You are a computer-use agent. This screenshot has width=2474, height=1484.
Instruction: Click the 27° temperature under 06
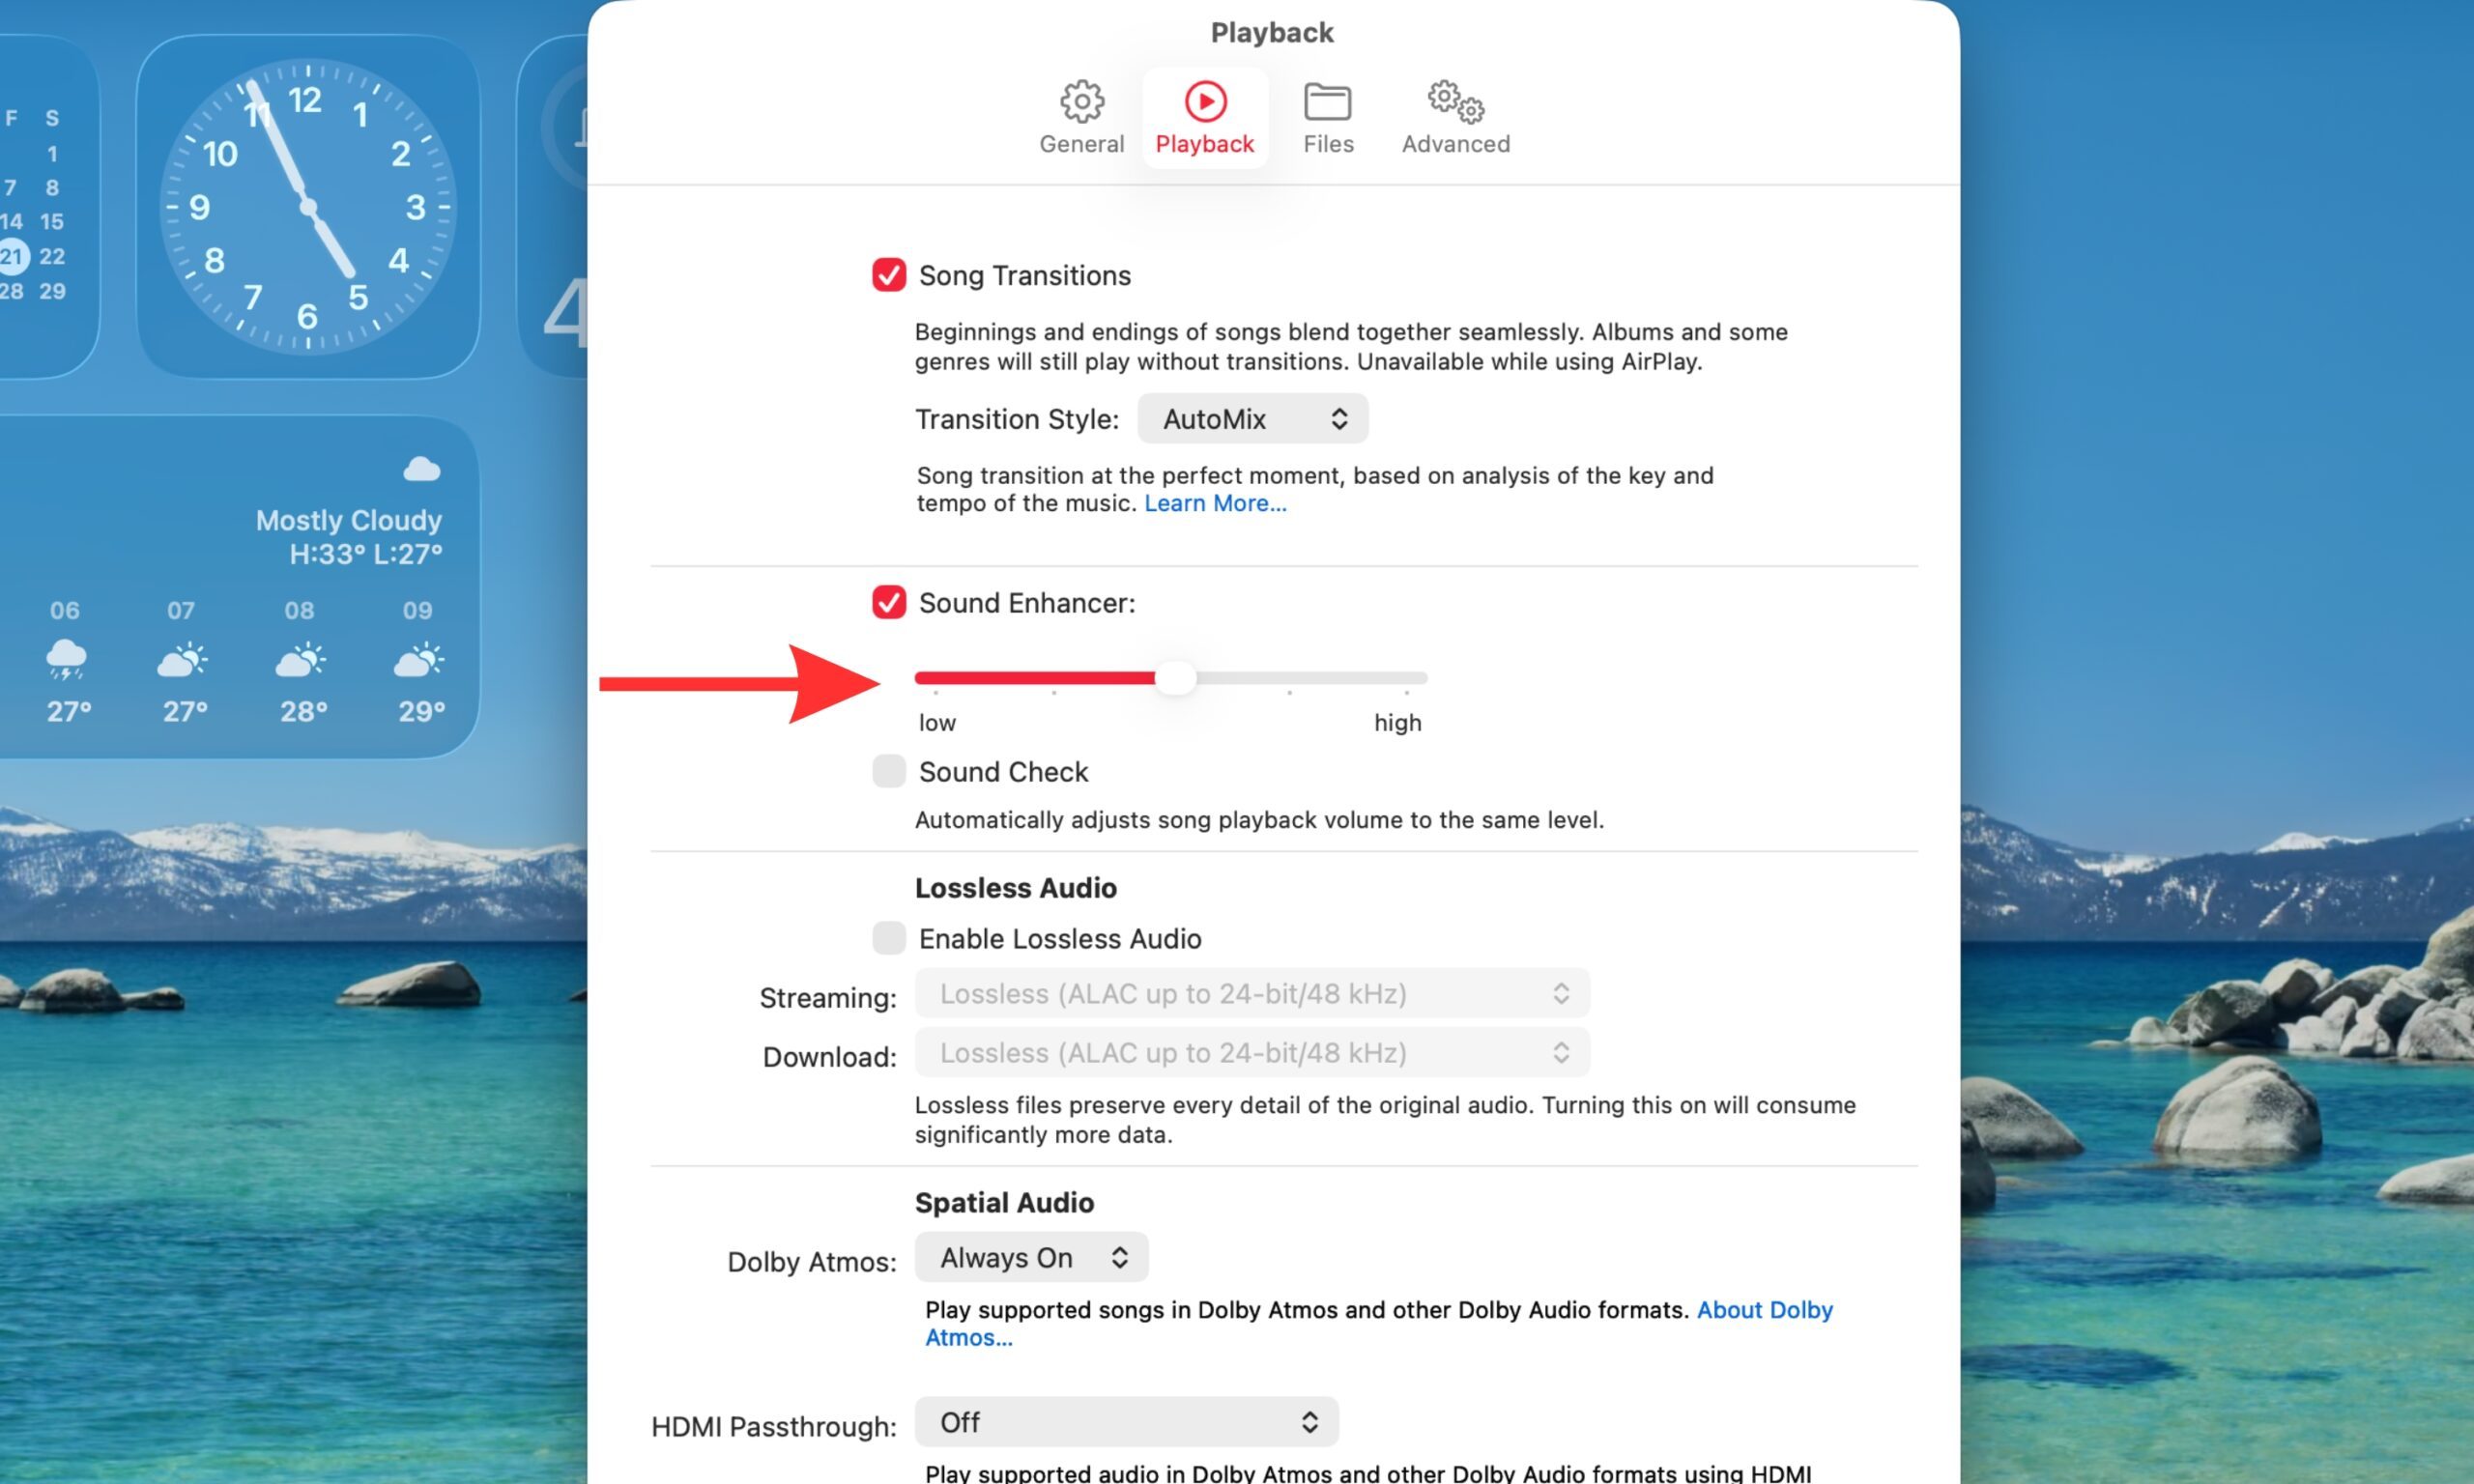tap(69, 711)
